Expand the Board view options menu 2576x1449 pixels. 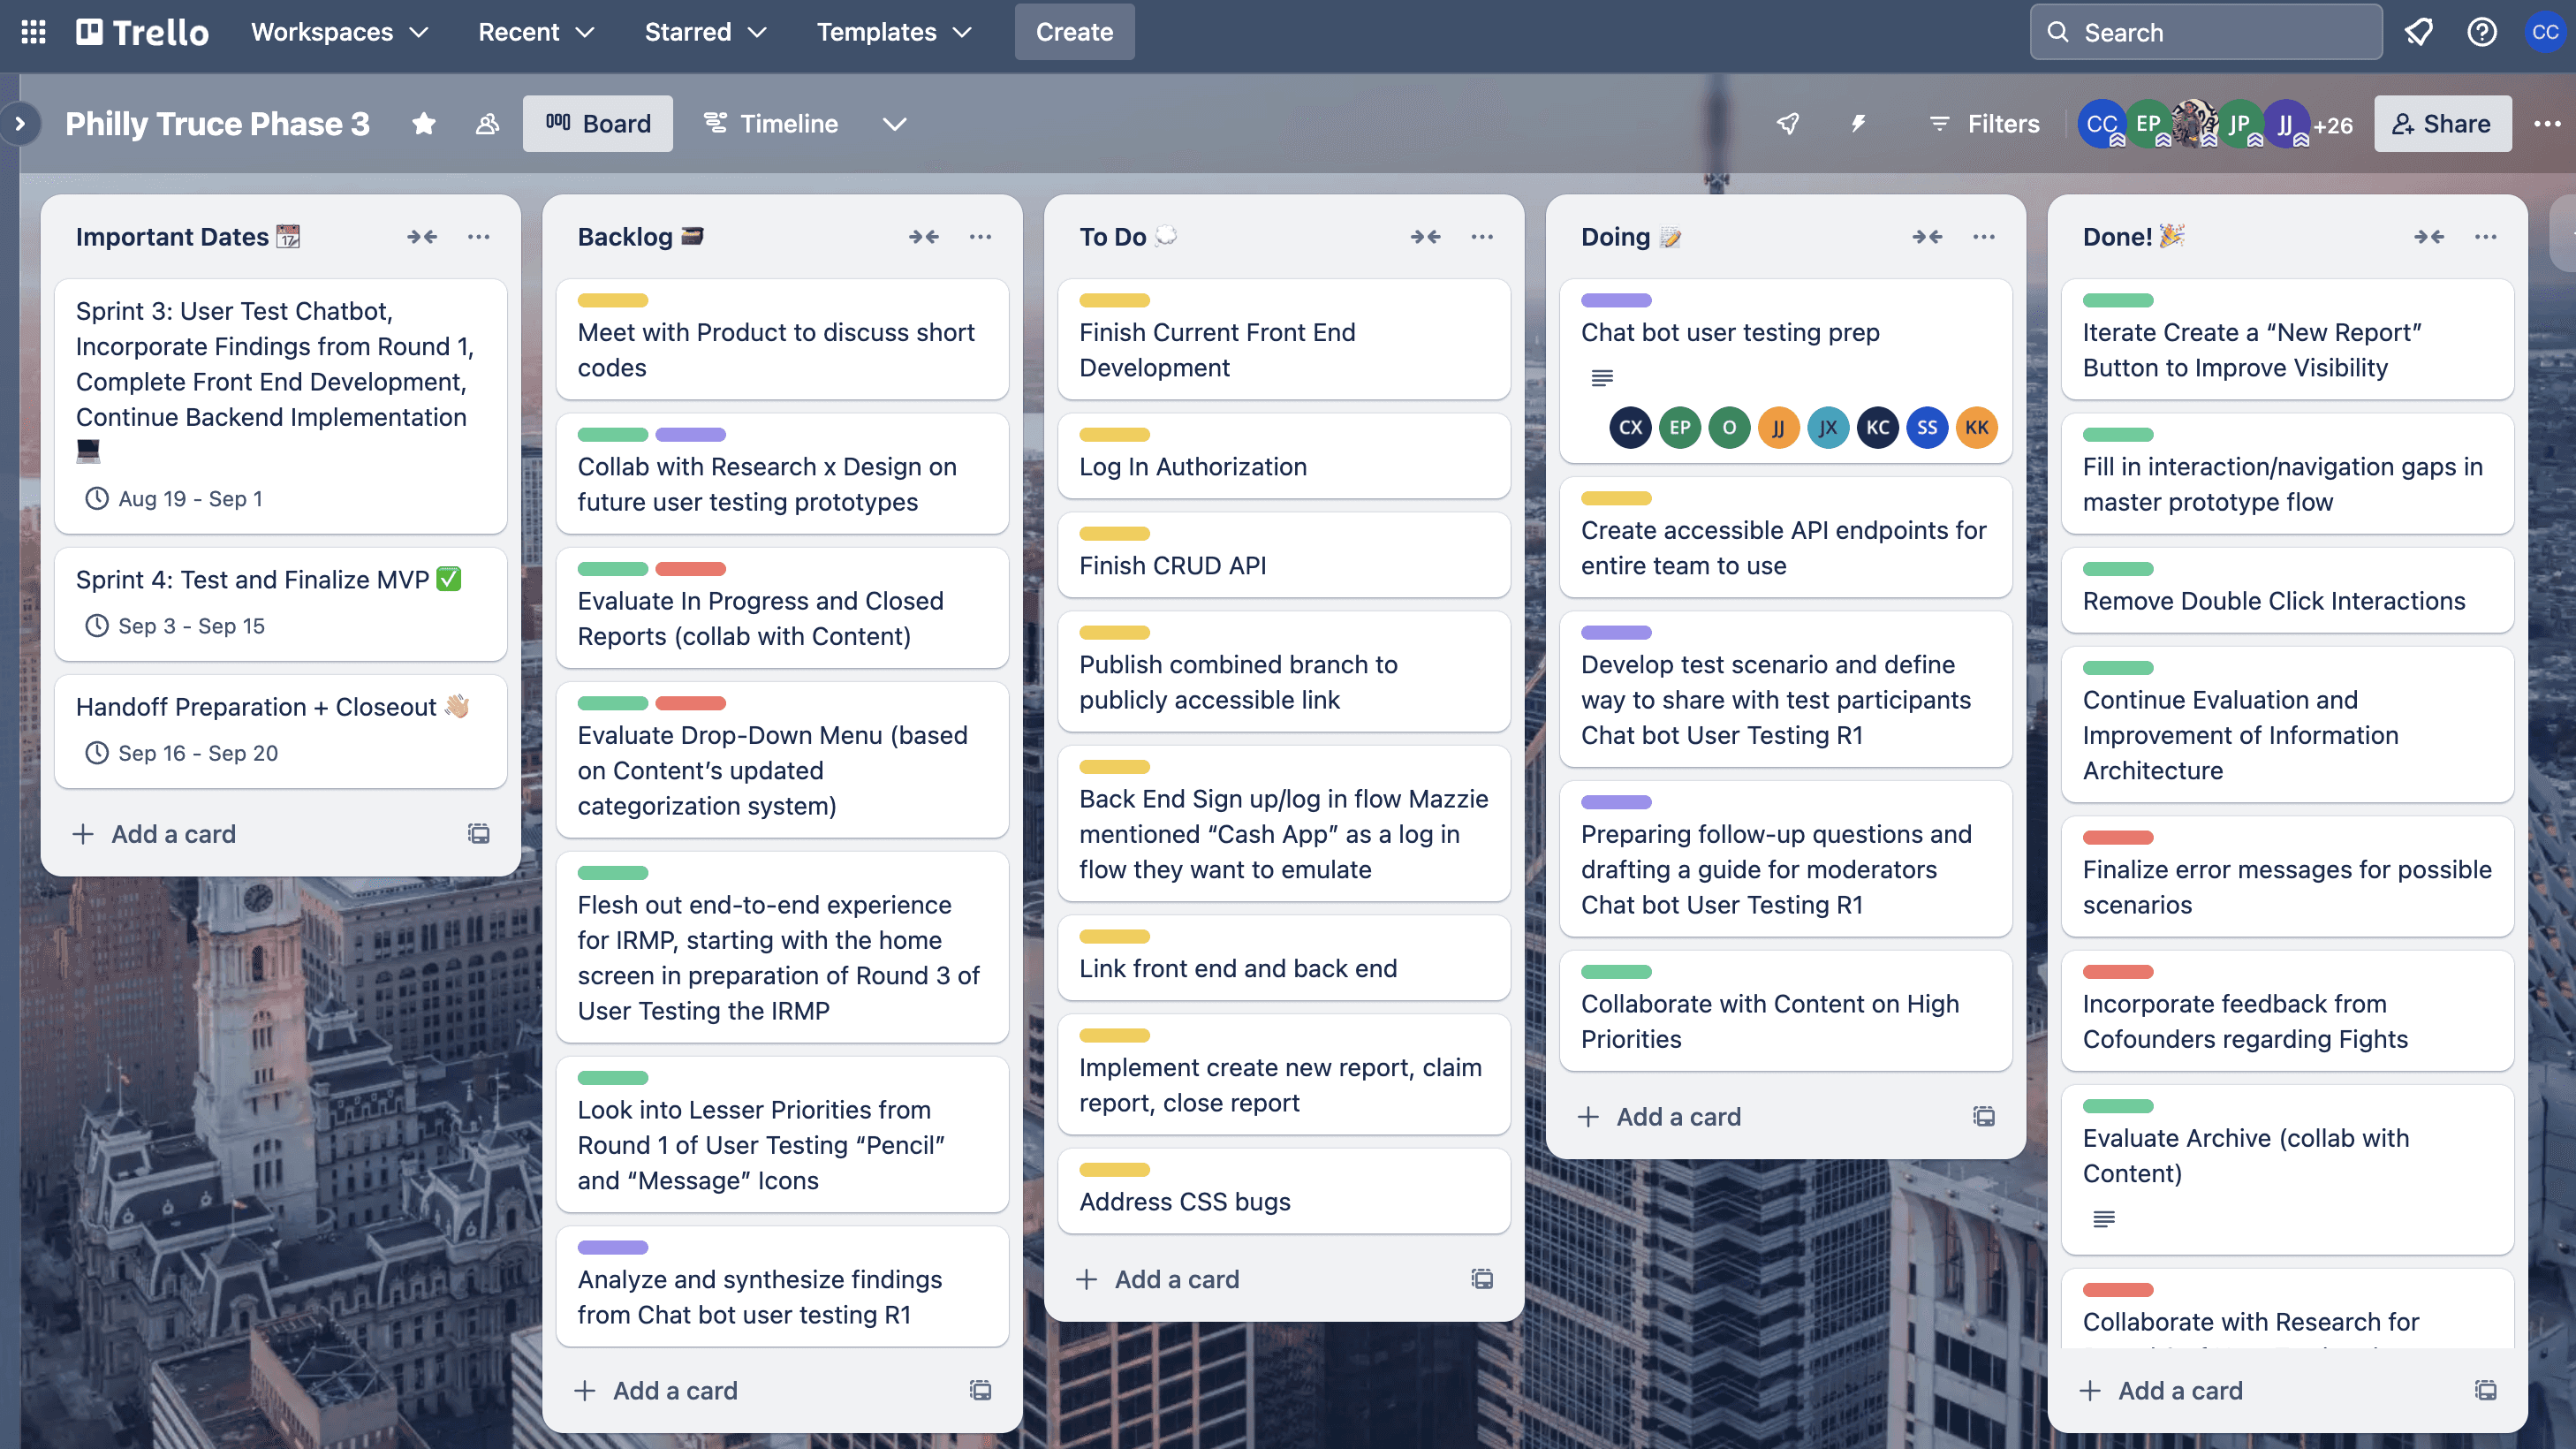pyautogui.click(x=893, y=122)
